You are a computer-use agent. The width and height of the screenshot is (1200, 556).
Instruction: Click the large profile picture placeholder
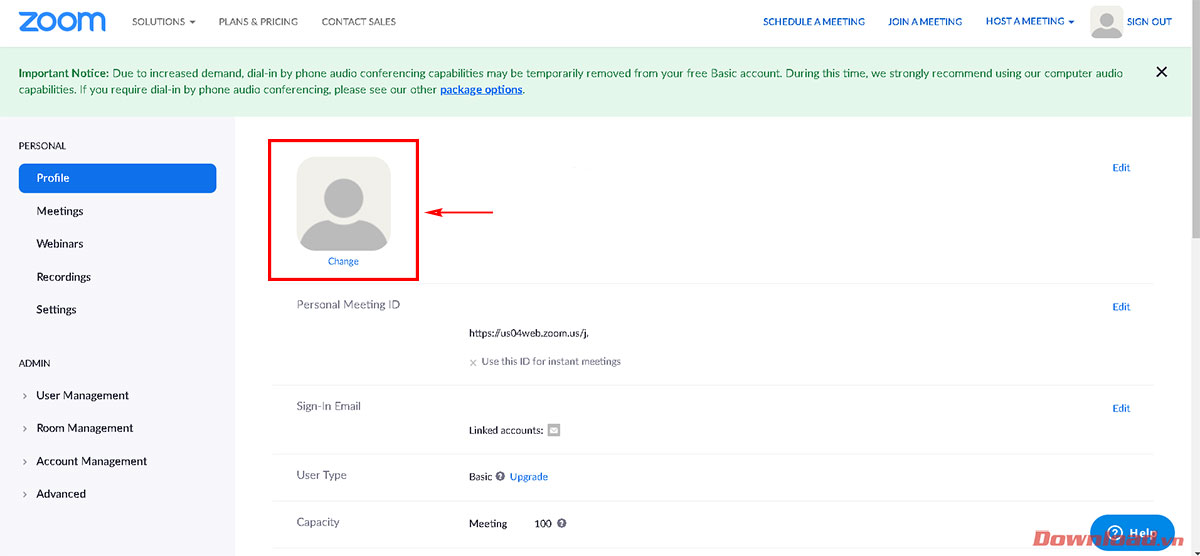click(343, 203)
